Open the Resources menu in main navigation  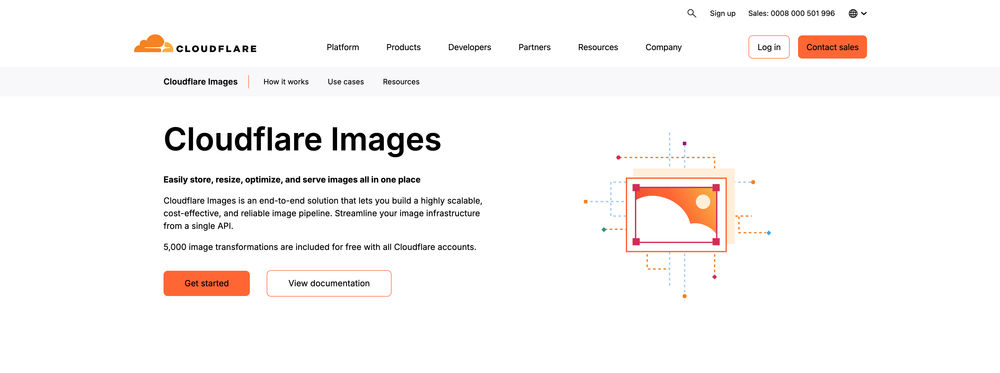[x=598, y=47]
